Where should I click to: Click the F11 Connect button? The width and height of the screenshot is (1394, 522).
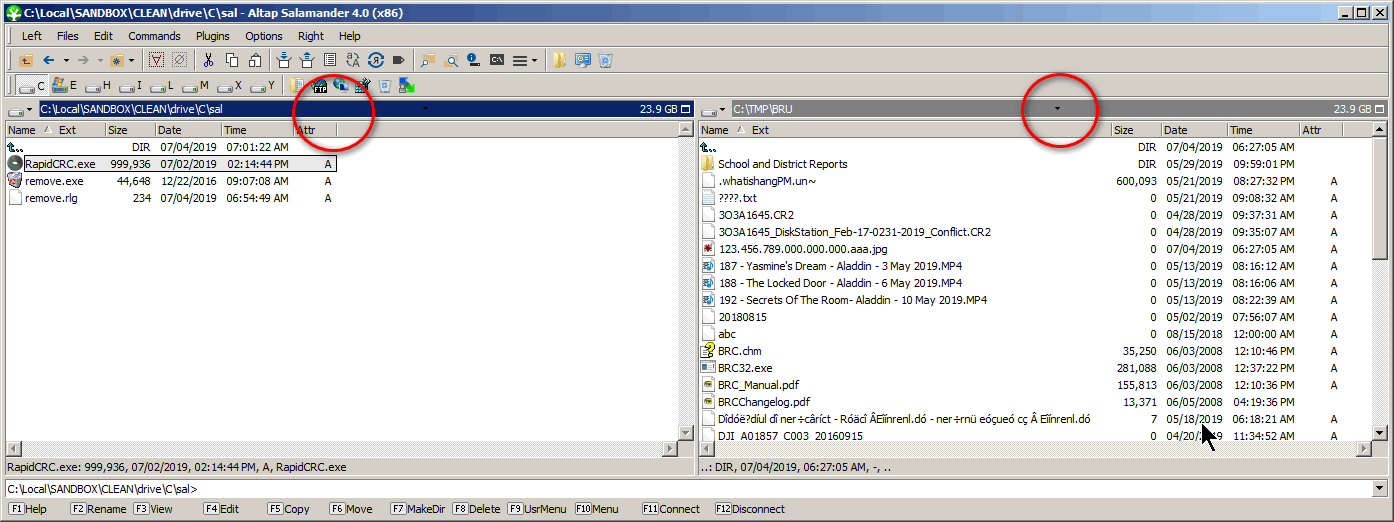coord(672,509)
